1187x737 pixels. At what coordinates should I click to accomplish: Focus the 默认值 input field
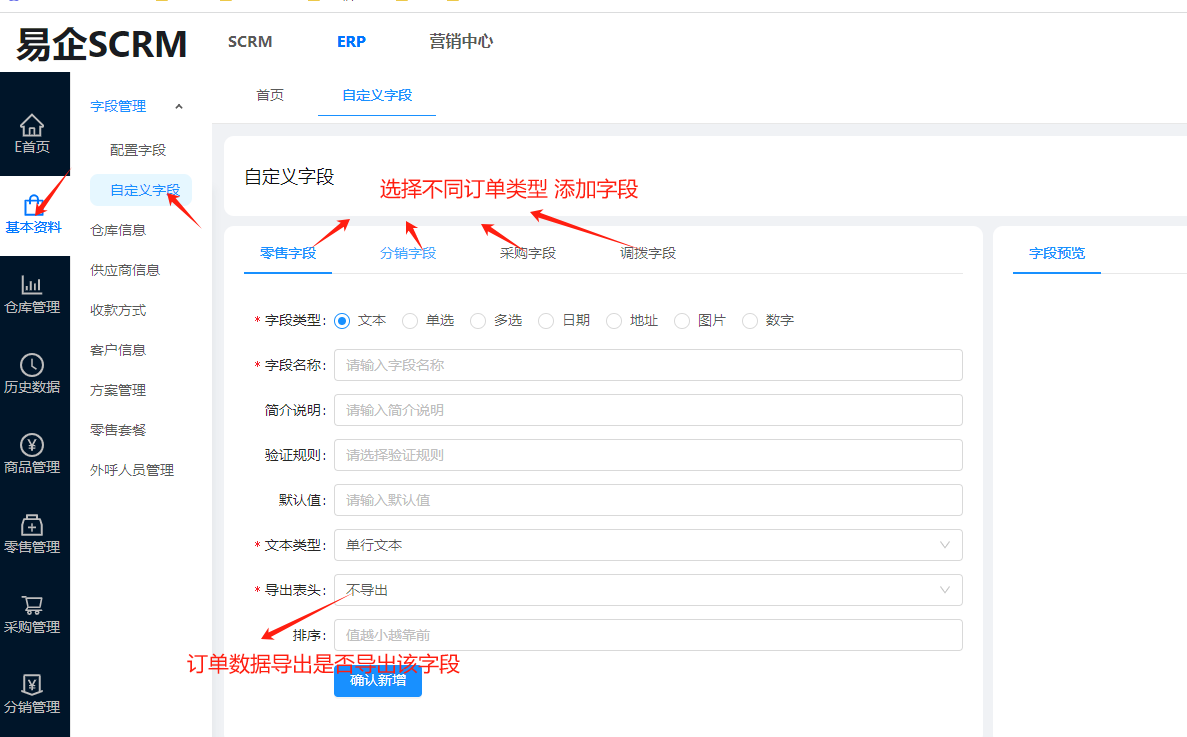pos(648,500)
